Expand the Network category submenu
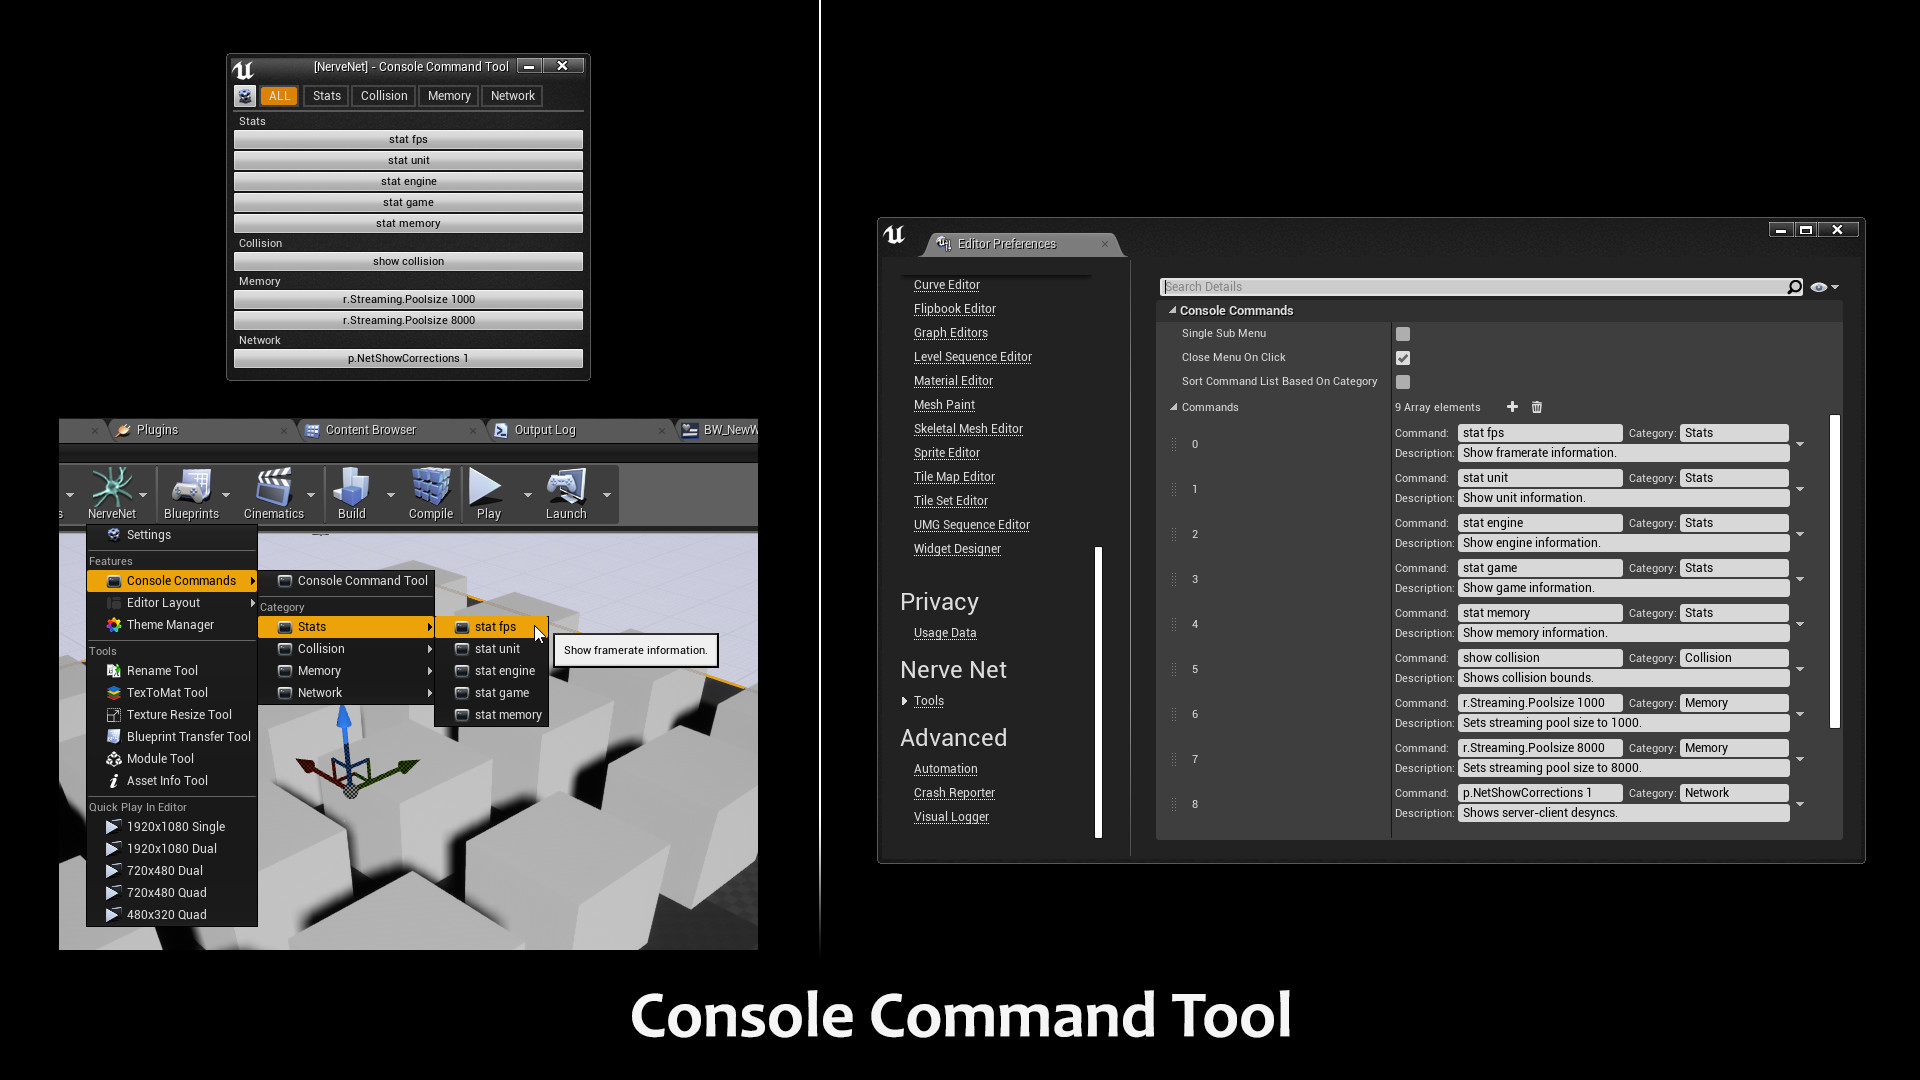 [x=347, y=693]
